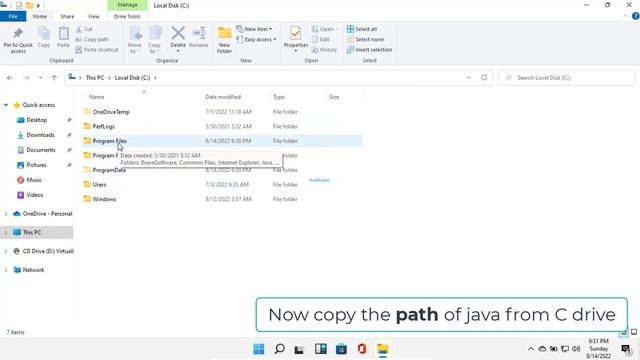Select the Users folder
The height and width of the screenshot is (360, 640).
[221, 184]
